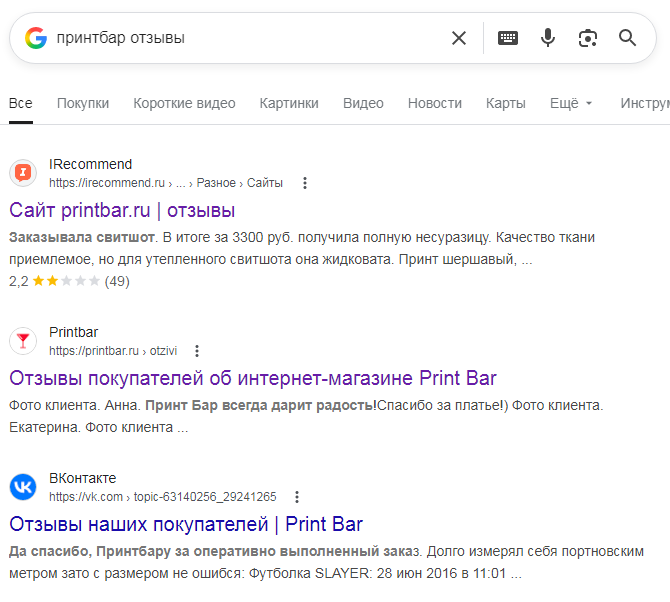
Task: Click snippet 'Да спасибо, Принтбару за оперативно выполненный заказ'
Action: (214, 551)
